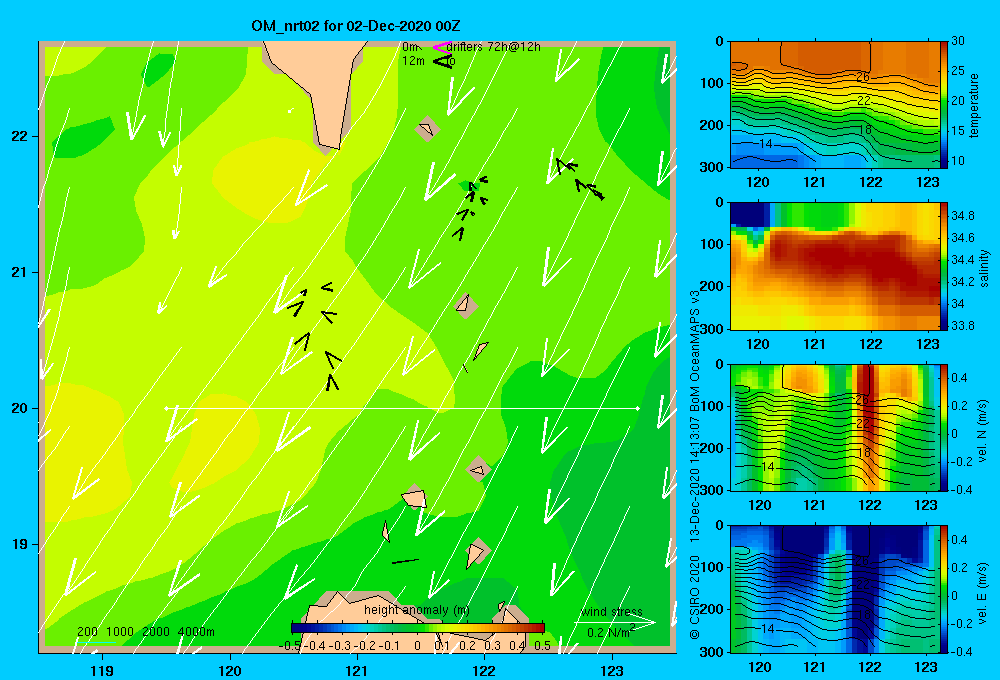Click the '-0.5' tick on the height anomaly bar
Screen dimensions: 1000x680
coord(290,646)
